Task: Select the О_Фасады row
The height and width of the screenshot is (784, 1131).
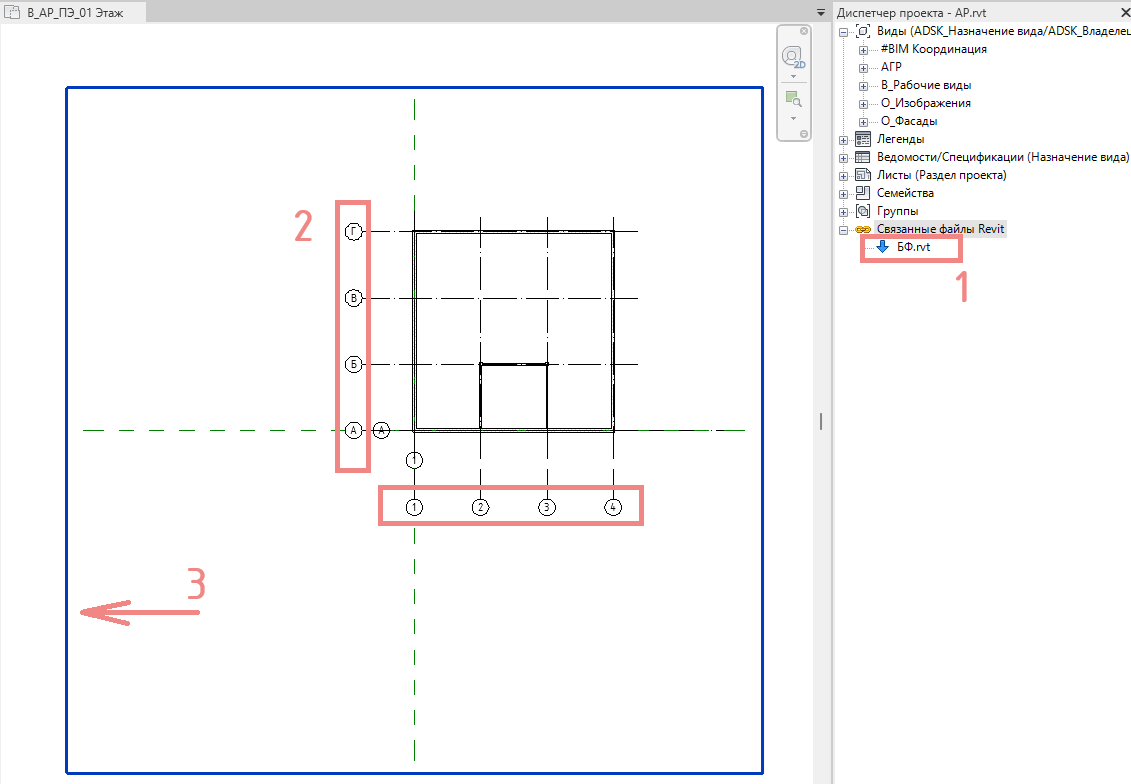Action: click(x=909, y=120)
